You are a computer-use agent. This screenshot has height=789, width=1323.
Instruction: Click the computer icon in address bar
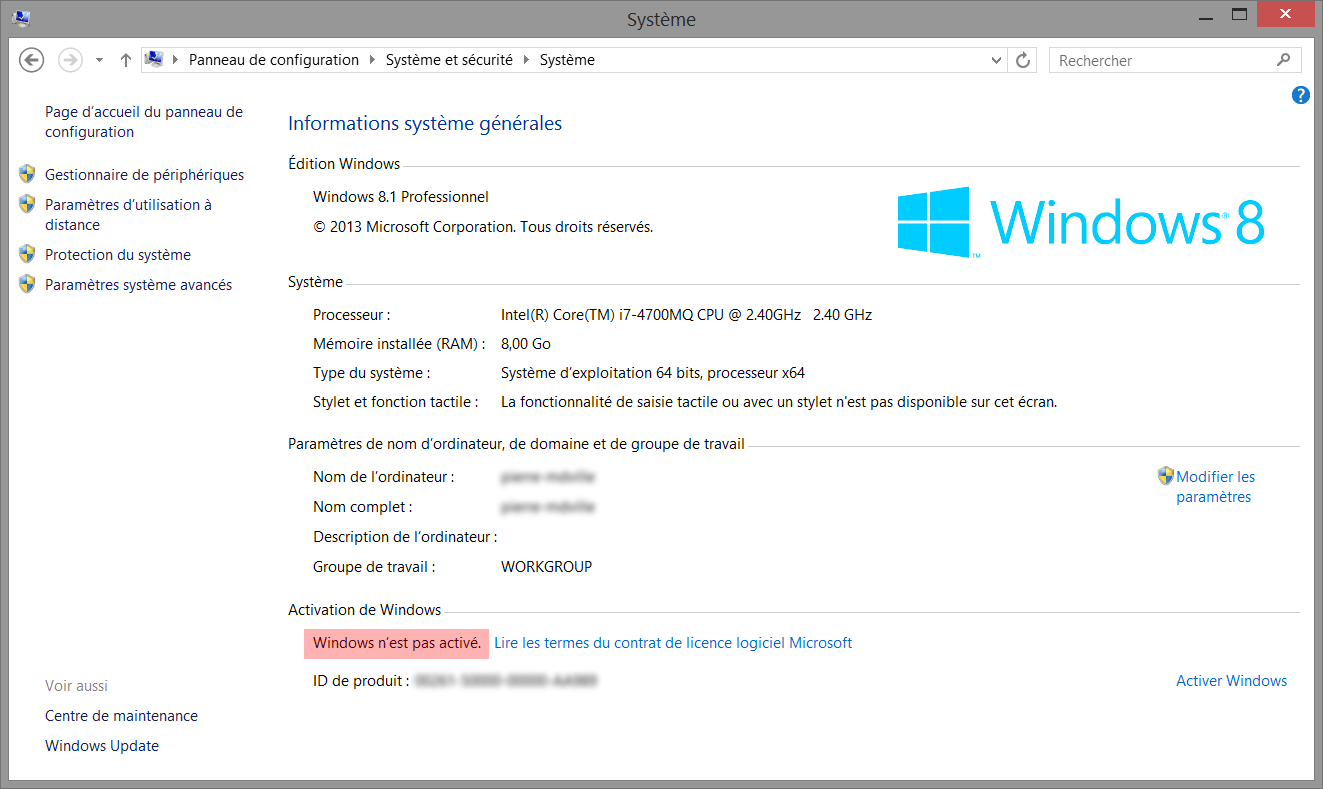pyautogui.click(x=154, y=60)
